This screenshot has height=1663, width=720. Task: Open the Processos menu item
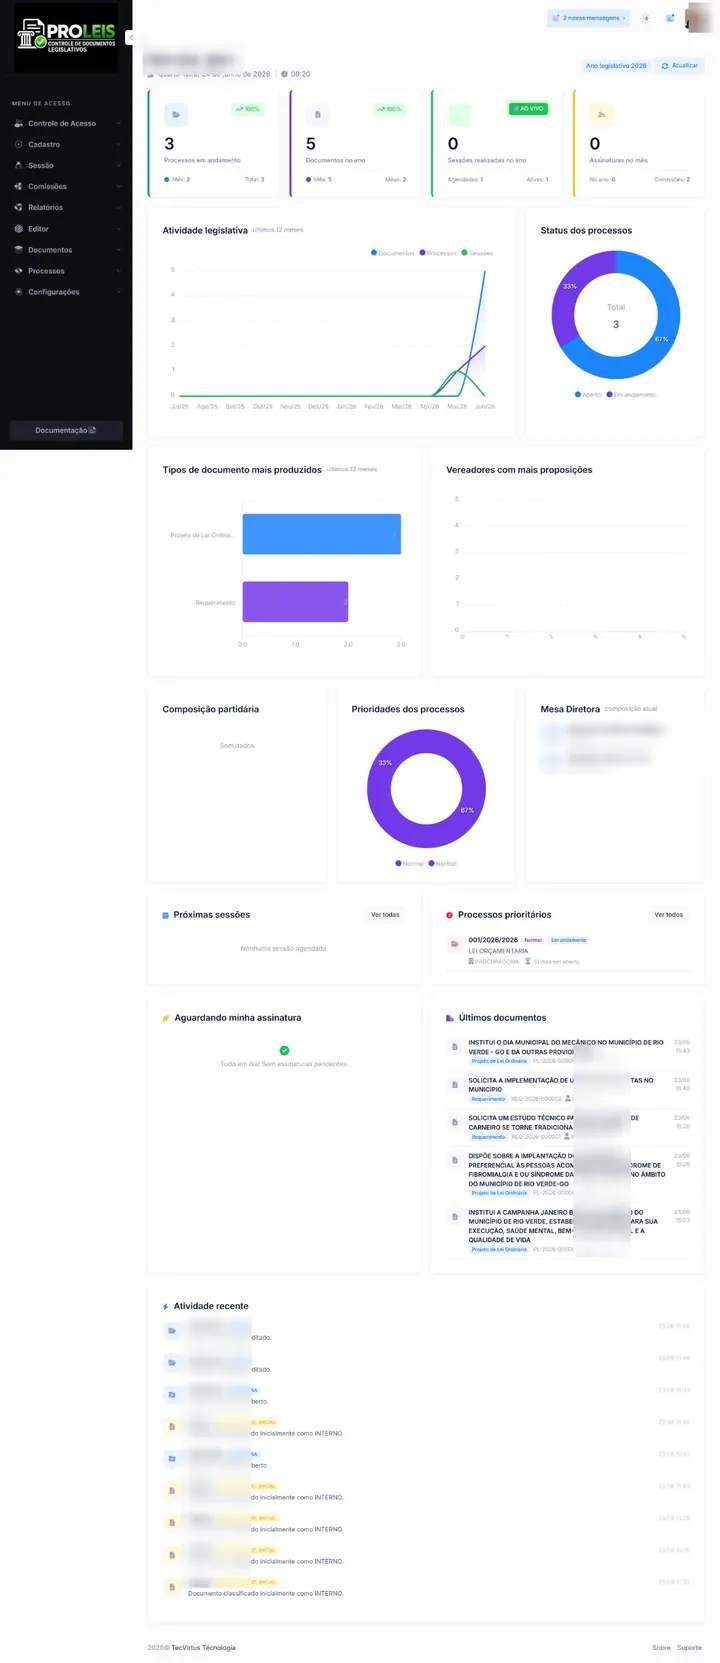(66, 271)
